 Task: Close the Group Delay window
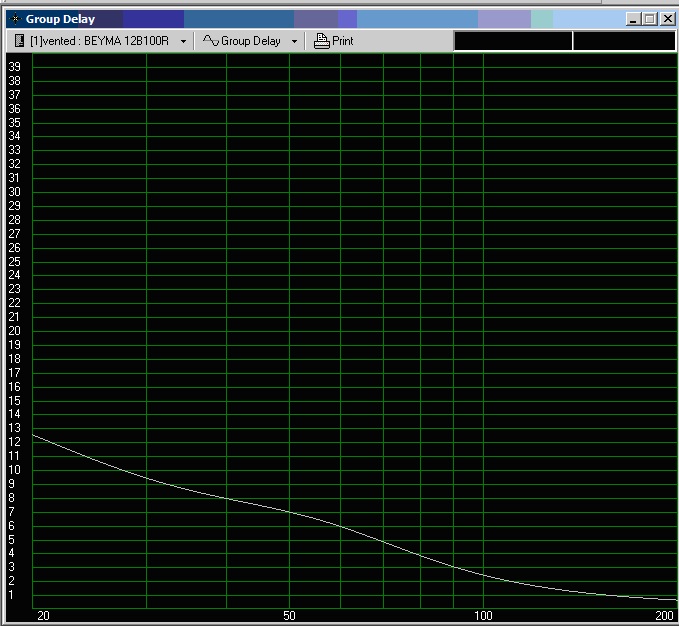[667, 19]
